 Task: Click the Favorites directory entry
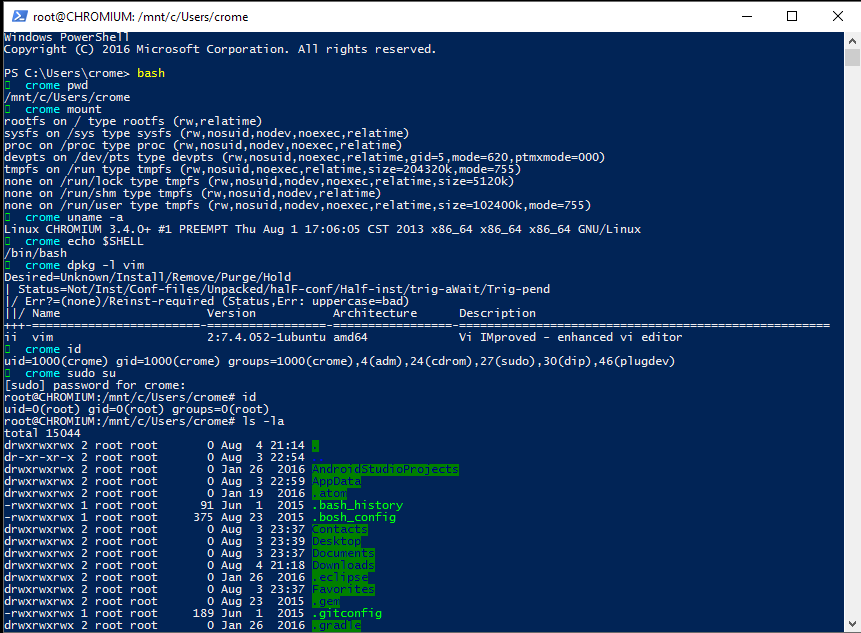[343, 590]
